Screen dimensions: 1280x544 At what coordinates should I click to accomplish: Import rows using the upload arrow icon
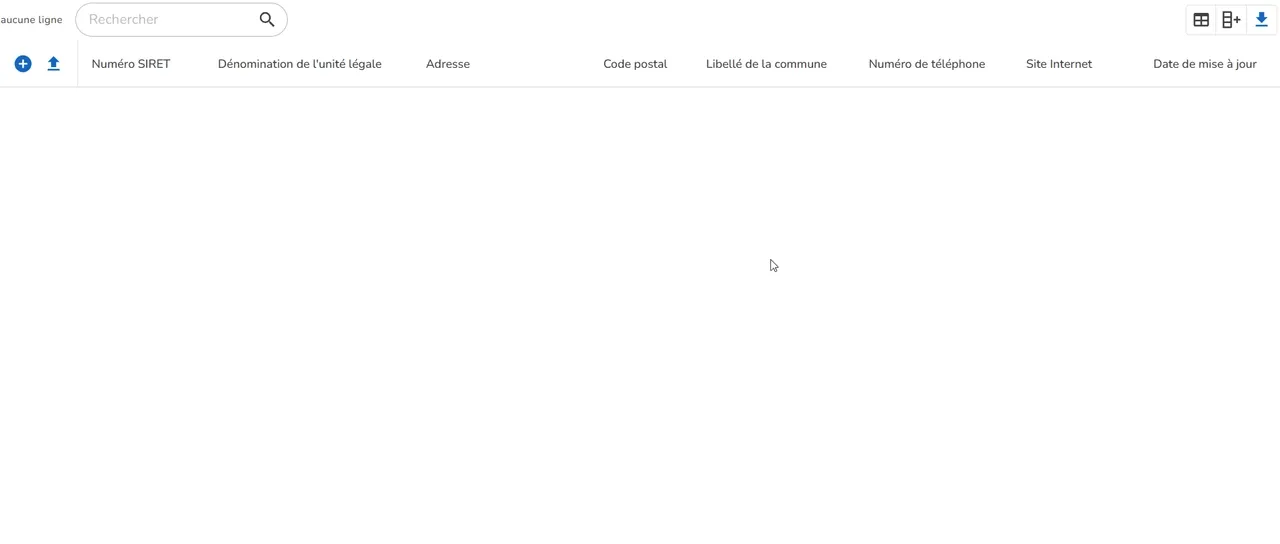tap(54, 64)
